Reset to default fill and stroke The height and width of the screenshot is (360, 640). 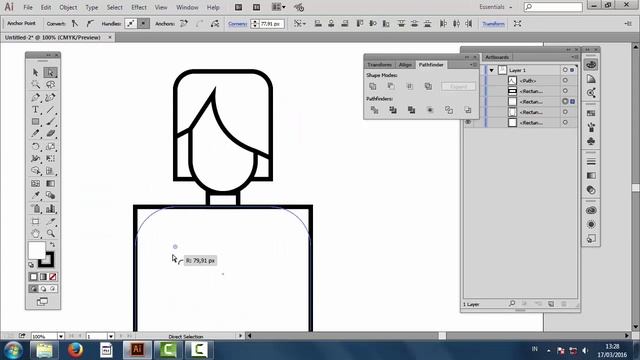(x=31, y=265)
